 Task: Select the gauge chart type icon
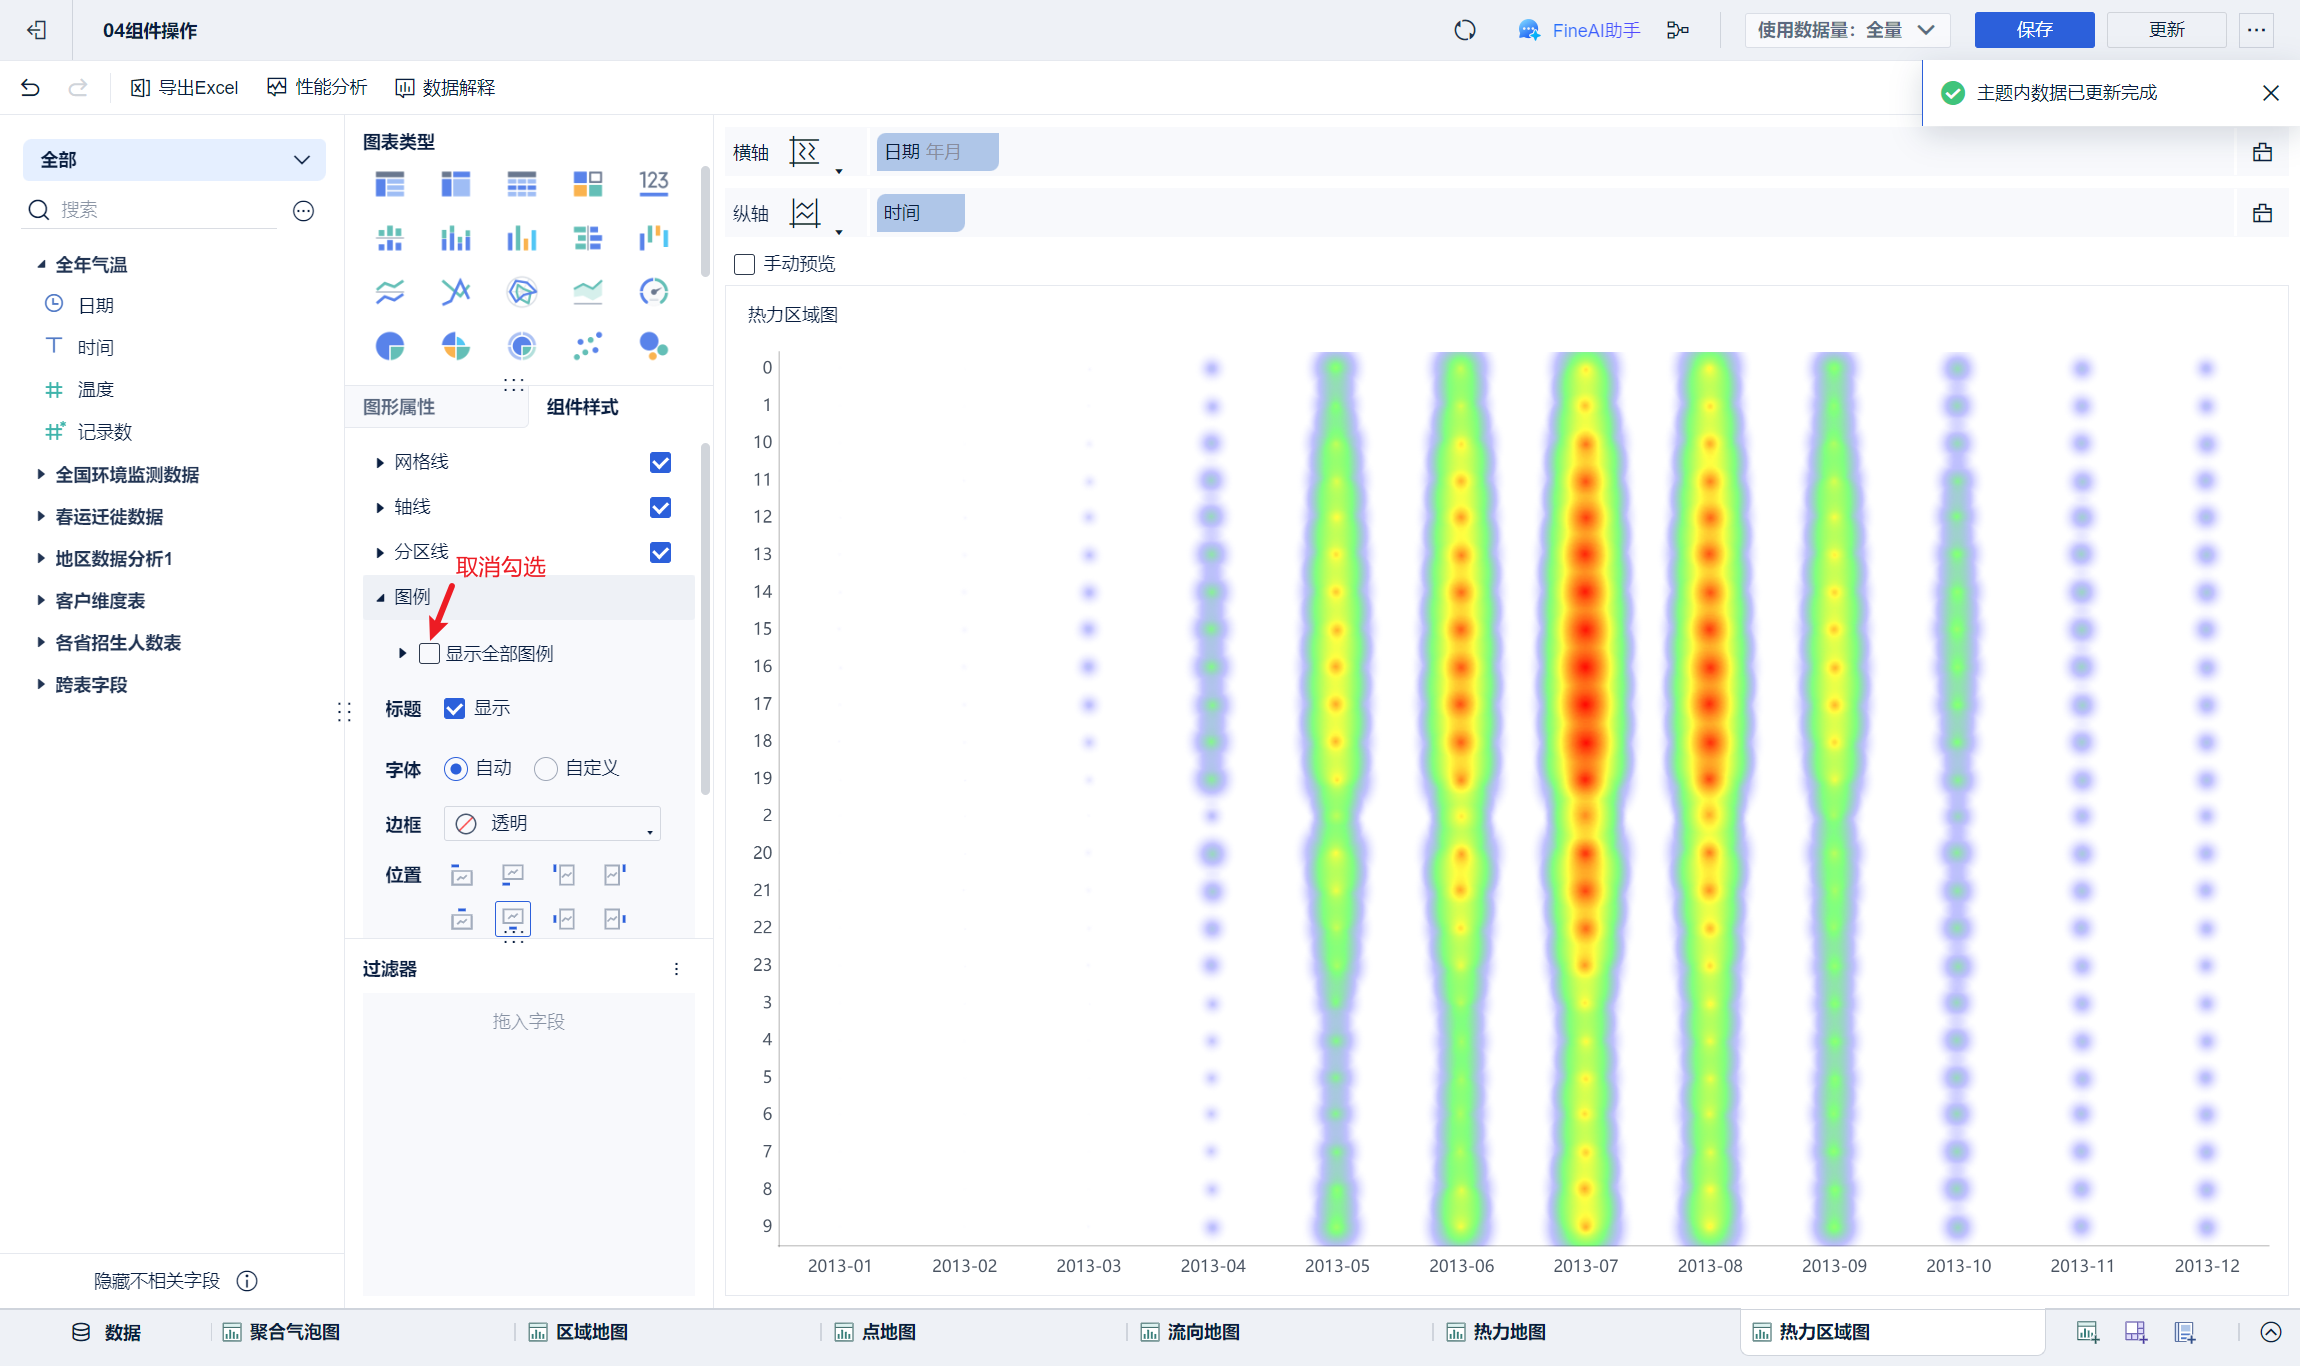(653, 292)
